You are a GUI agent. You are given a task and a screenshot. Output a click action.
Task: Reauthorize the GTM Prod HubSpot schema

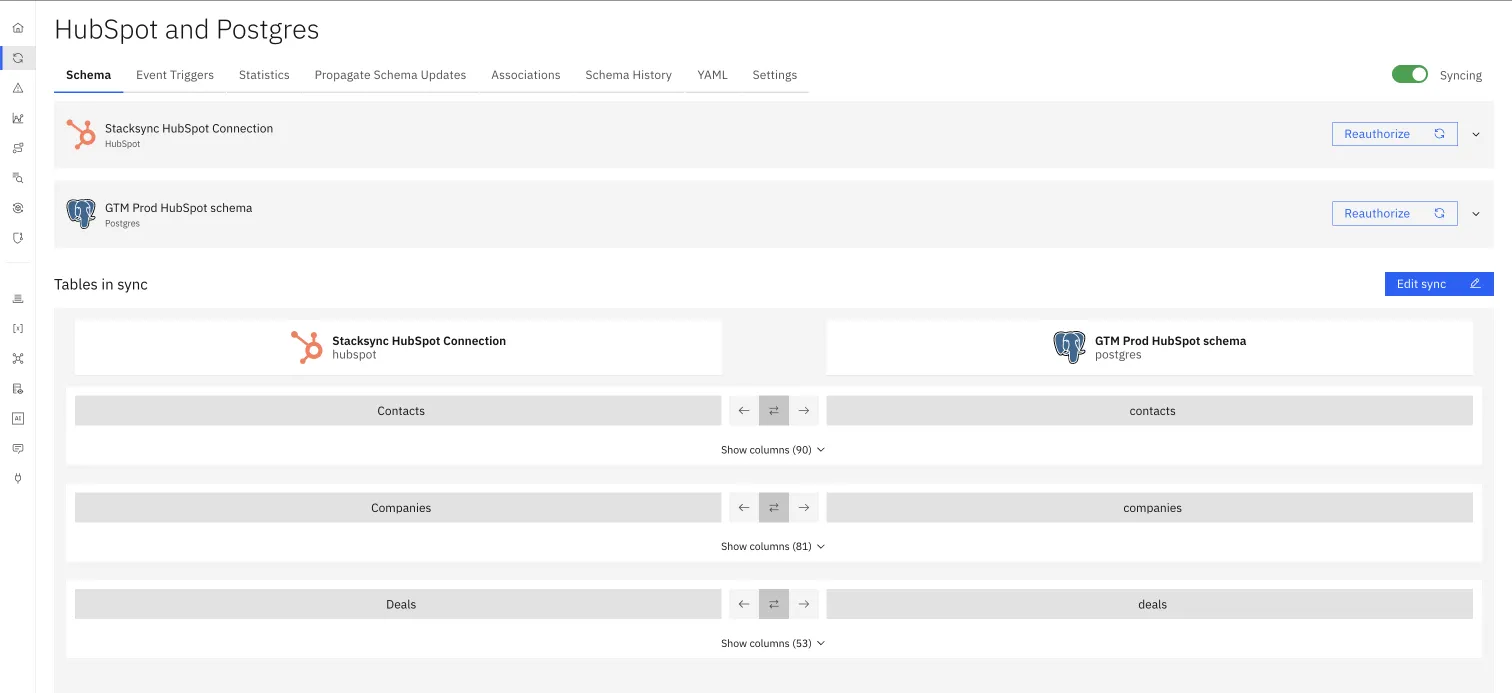pyautogui.click(x=1394, y=213)
